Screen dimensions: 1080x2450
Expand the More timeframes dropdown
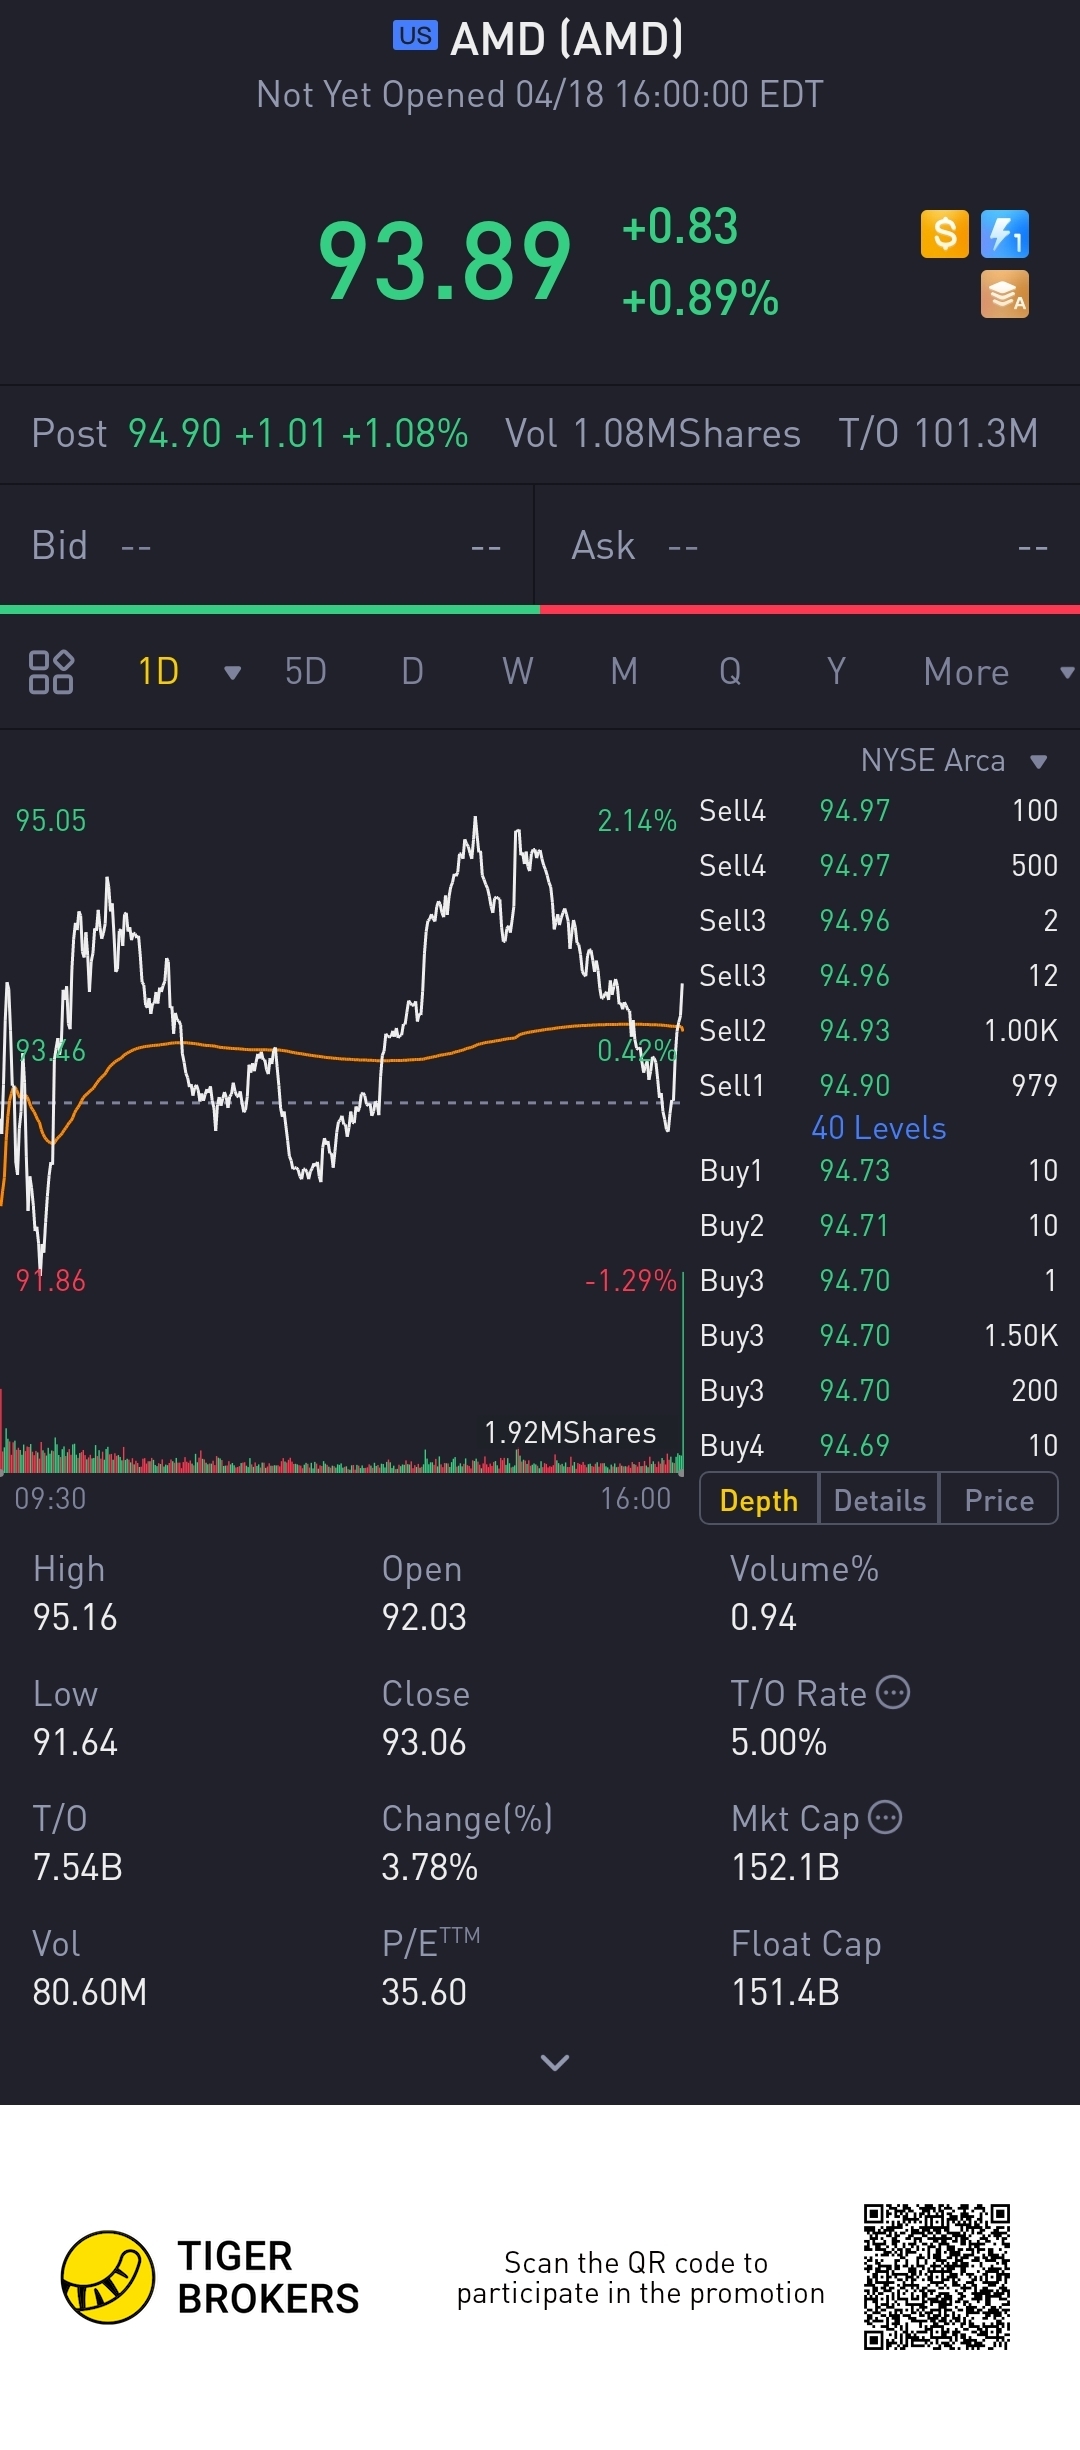pos(1067,673)
